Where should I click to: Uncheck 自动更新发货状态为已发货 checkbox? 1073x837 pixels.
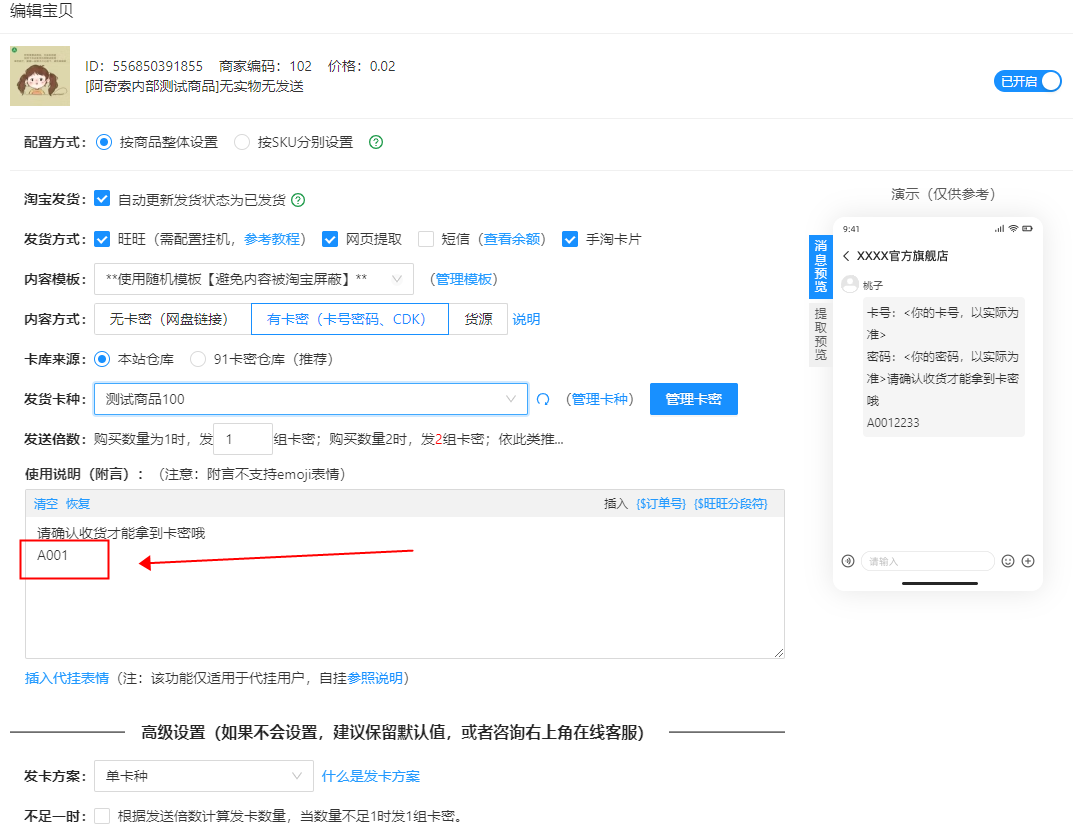click(x=102, y=199)
